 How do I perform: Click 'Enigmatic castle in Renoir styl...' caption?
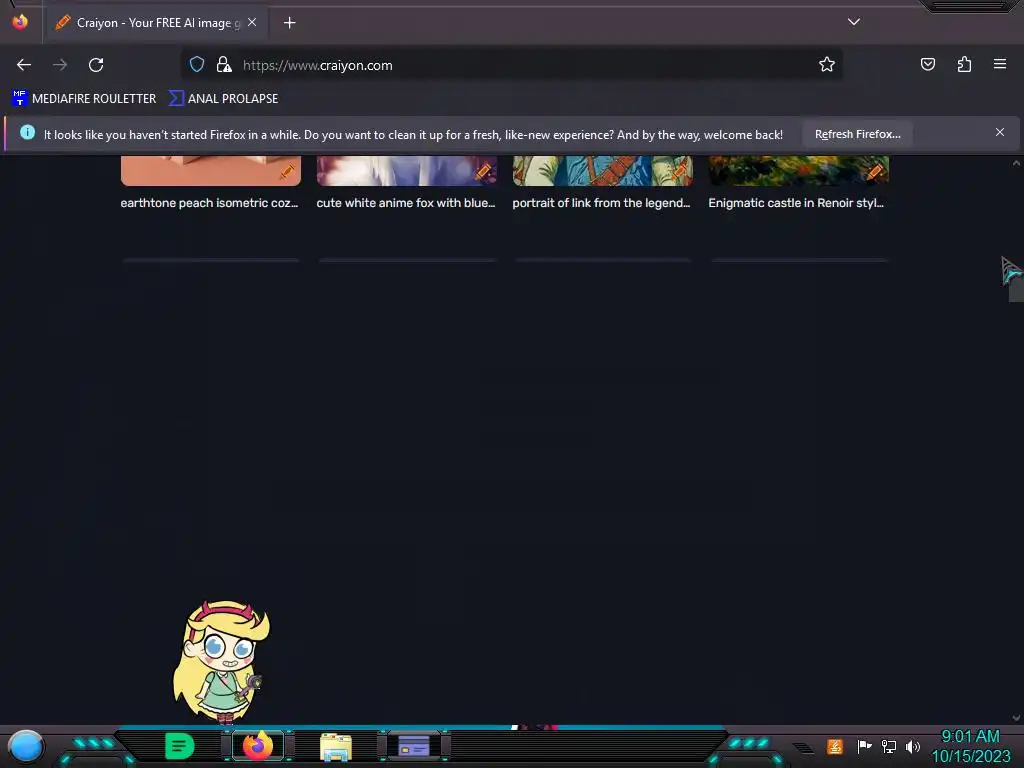(796, 203)
